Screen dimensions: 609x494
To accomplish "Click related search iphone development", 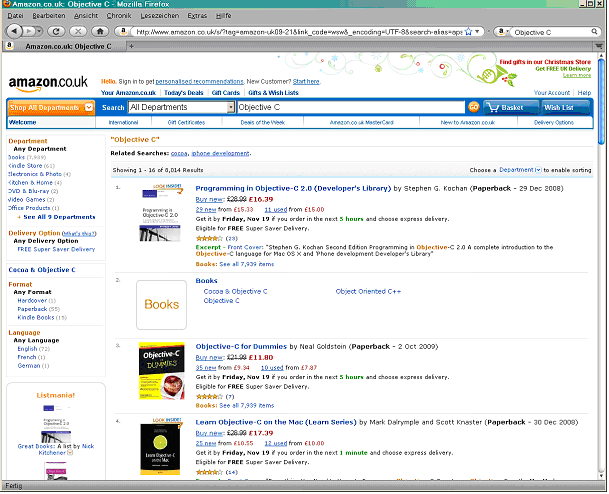I will point(221,153).
